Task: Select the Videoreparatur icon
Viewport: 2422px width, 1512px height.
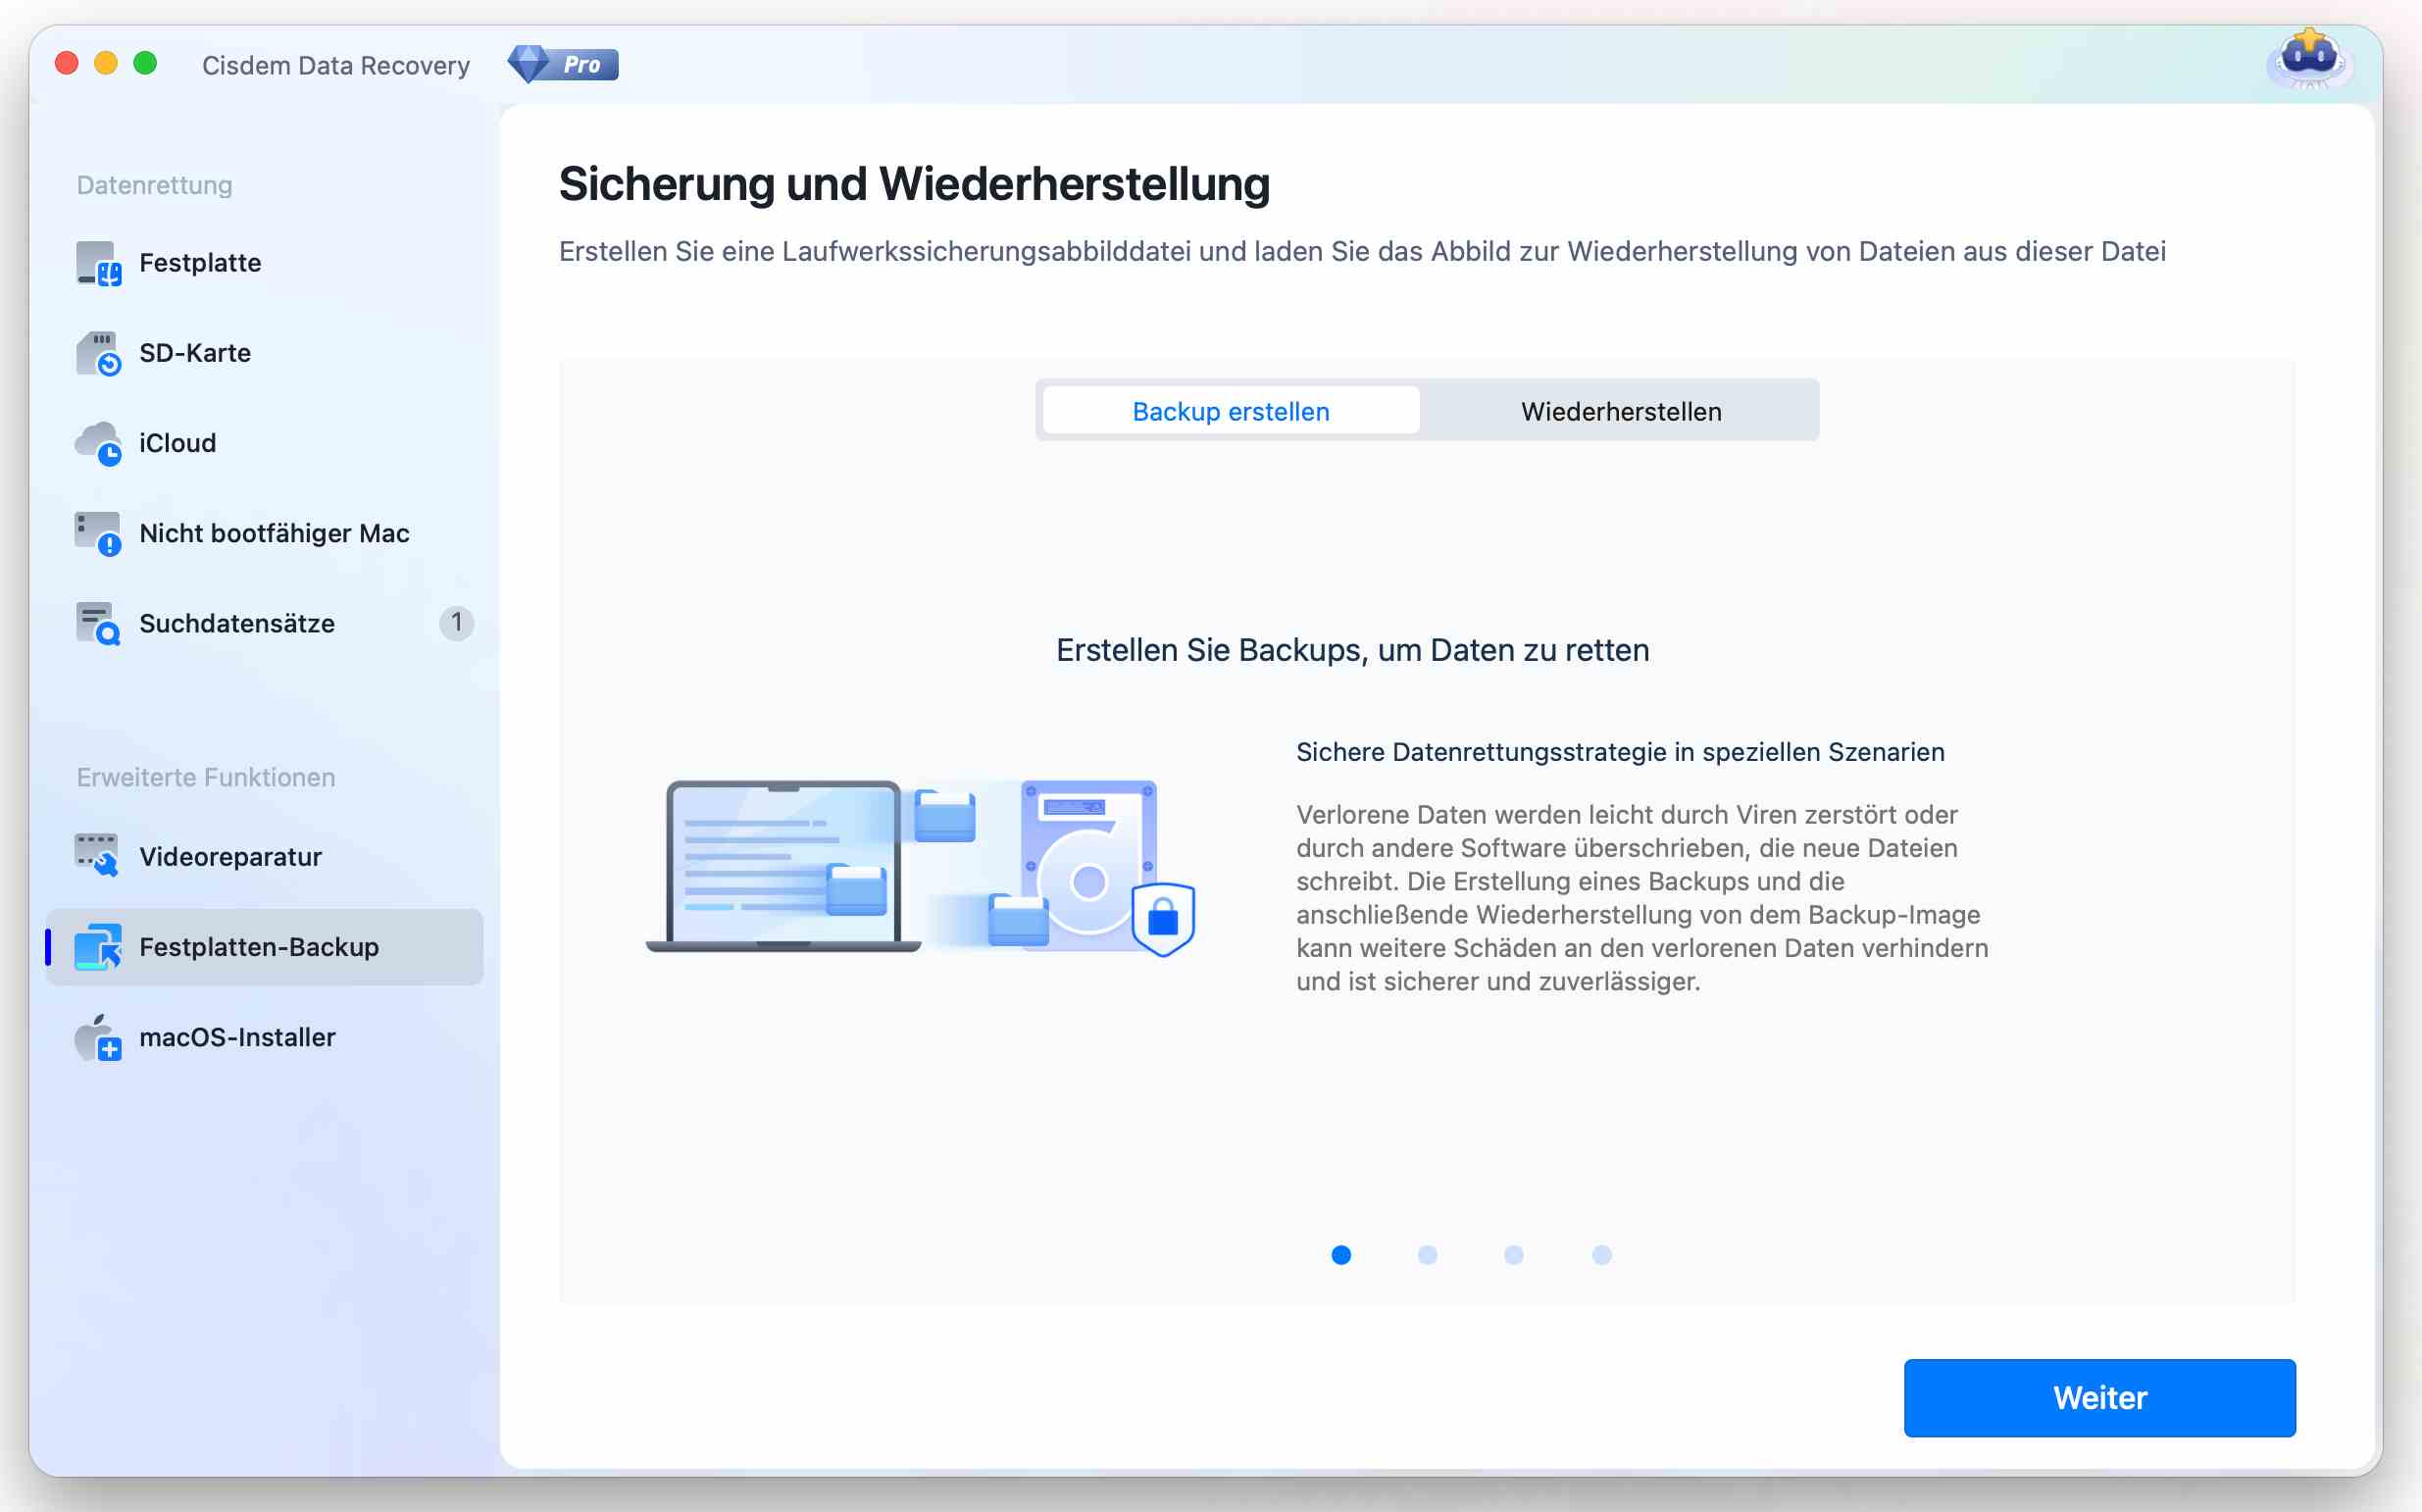Action: pyautogui.click(x=98, y=856)
